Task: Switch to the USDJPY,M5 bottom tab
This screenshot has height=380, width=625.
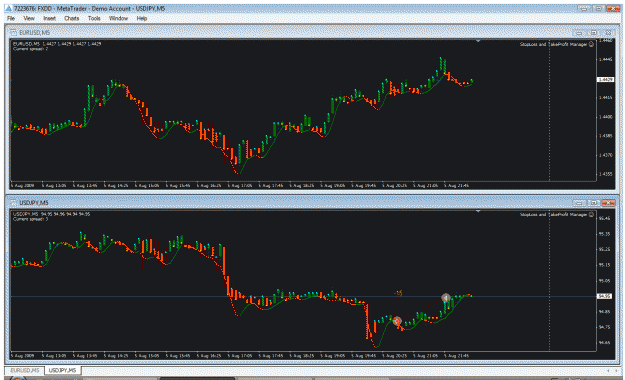Action: pos(62,370)
